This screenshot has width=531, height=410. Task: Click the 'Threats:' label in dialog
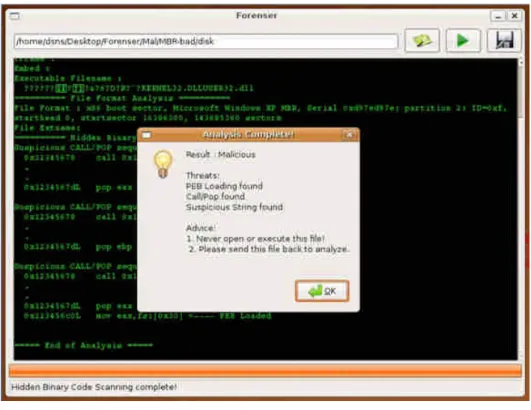pyautogui.click(x=203, y=175)
